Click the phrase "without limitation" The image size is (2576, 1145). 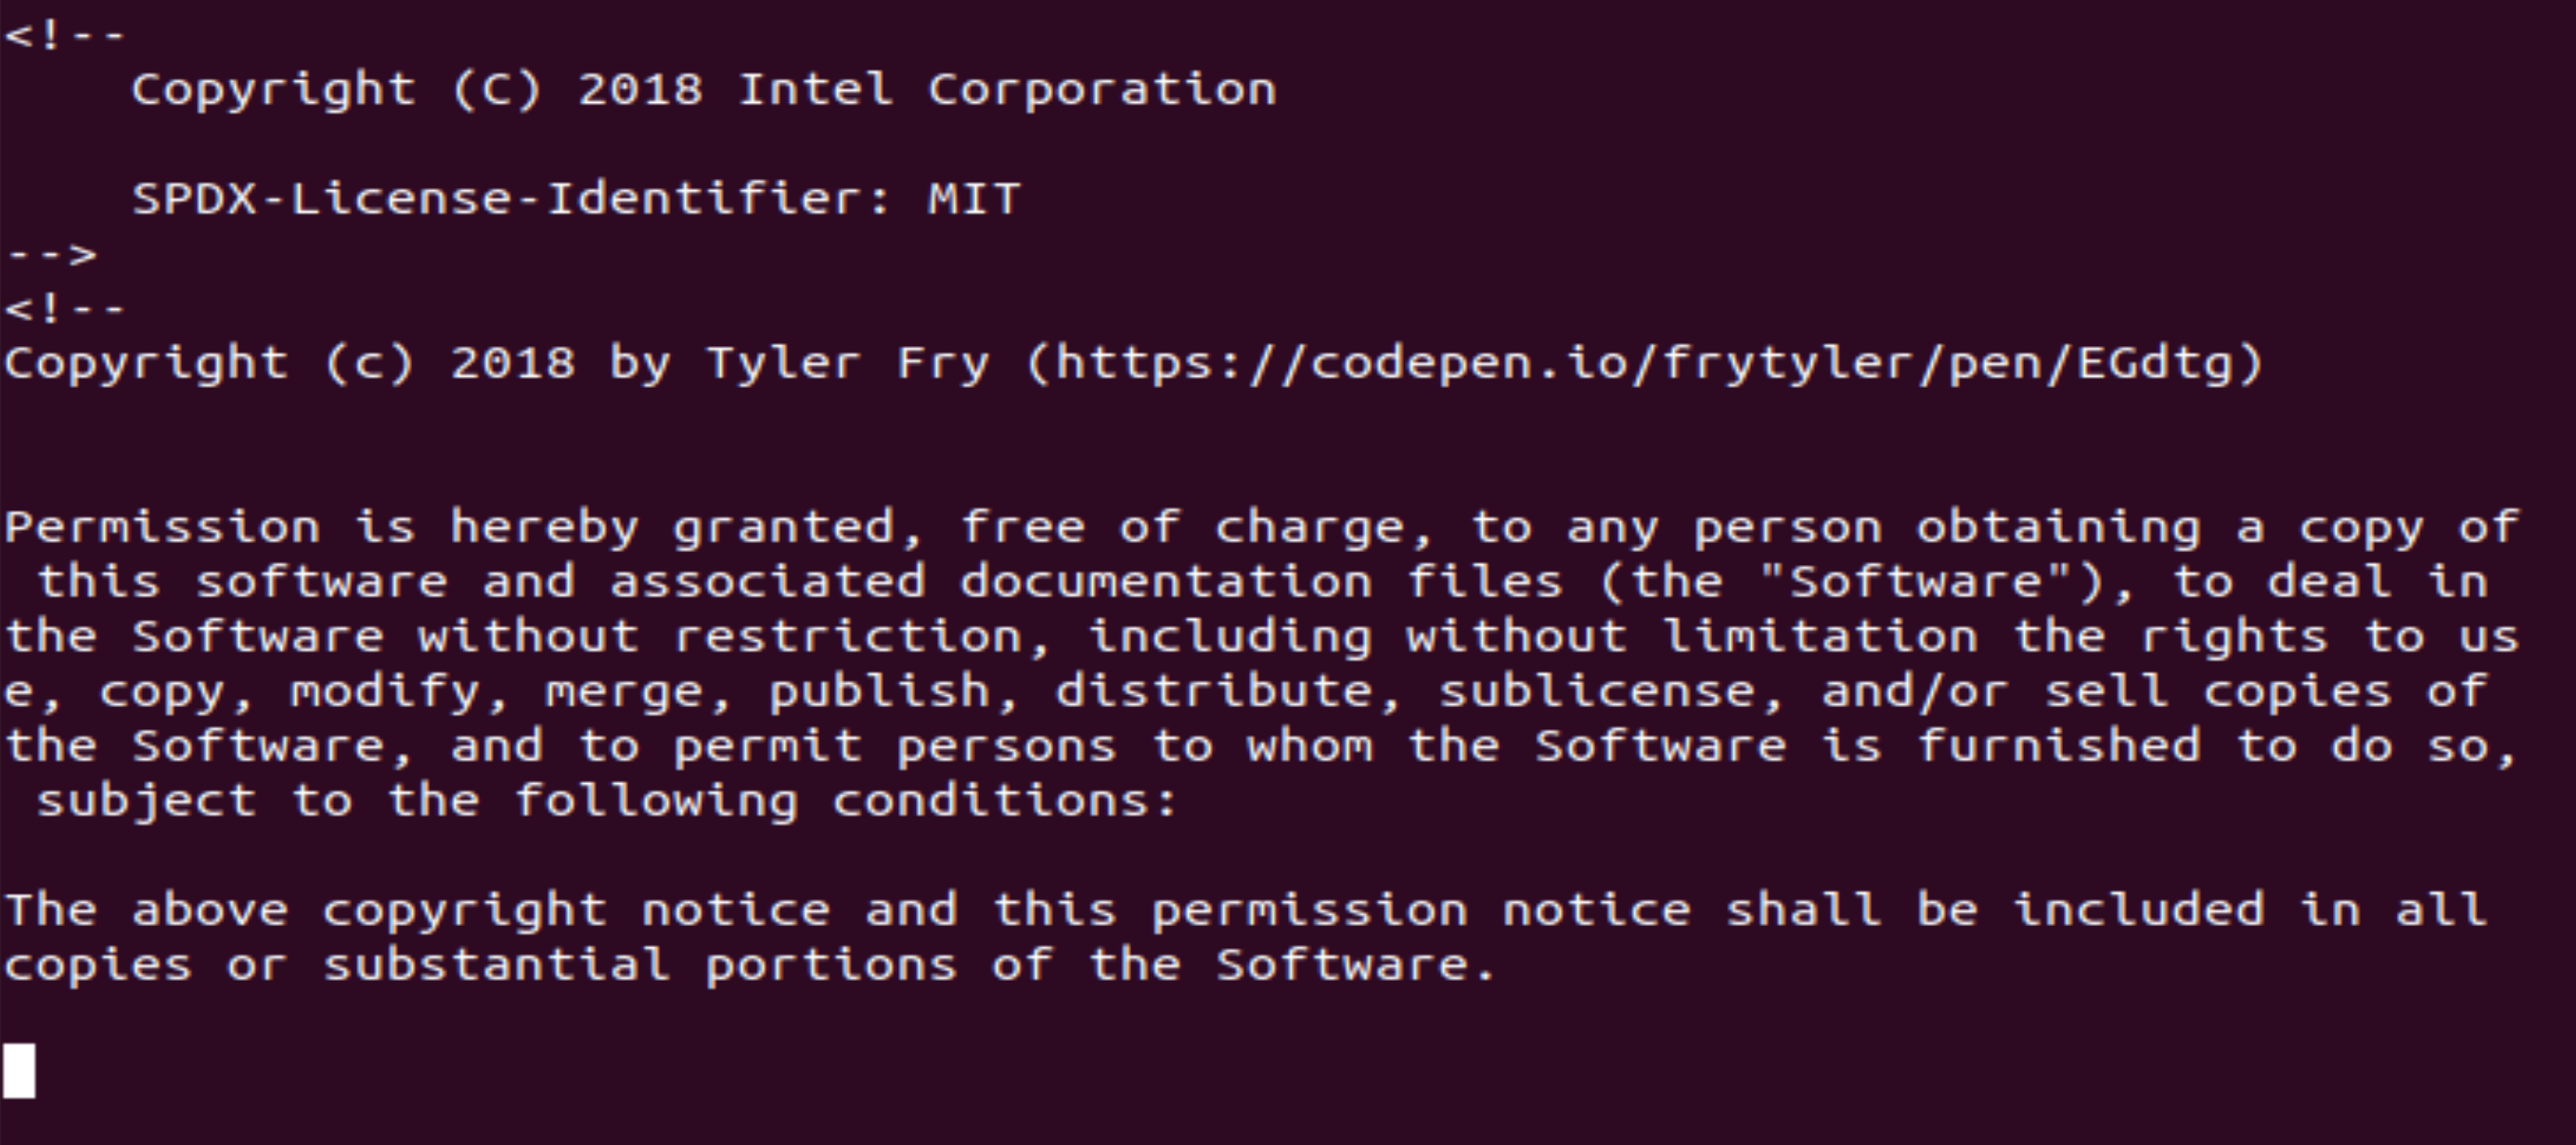(1691, 637)
